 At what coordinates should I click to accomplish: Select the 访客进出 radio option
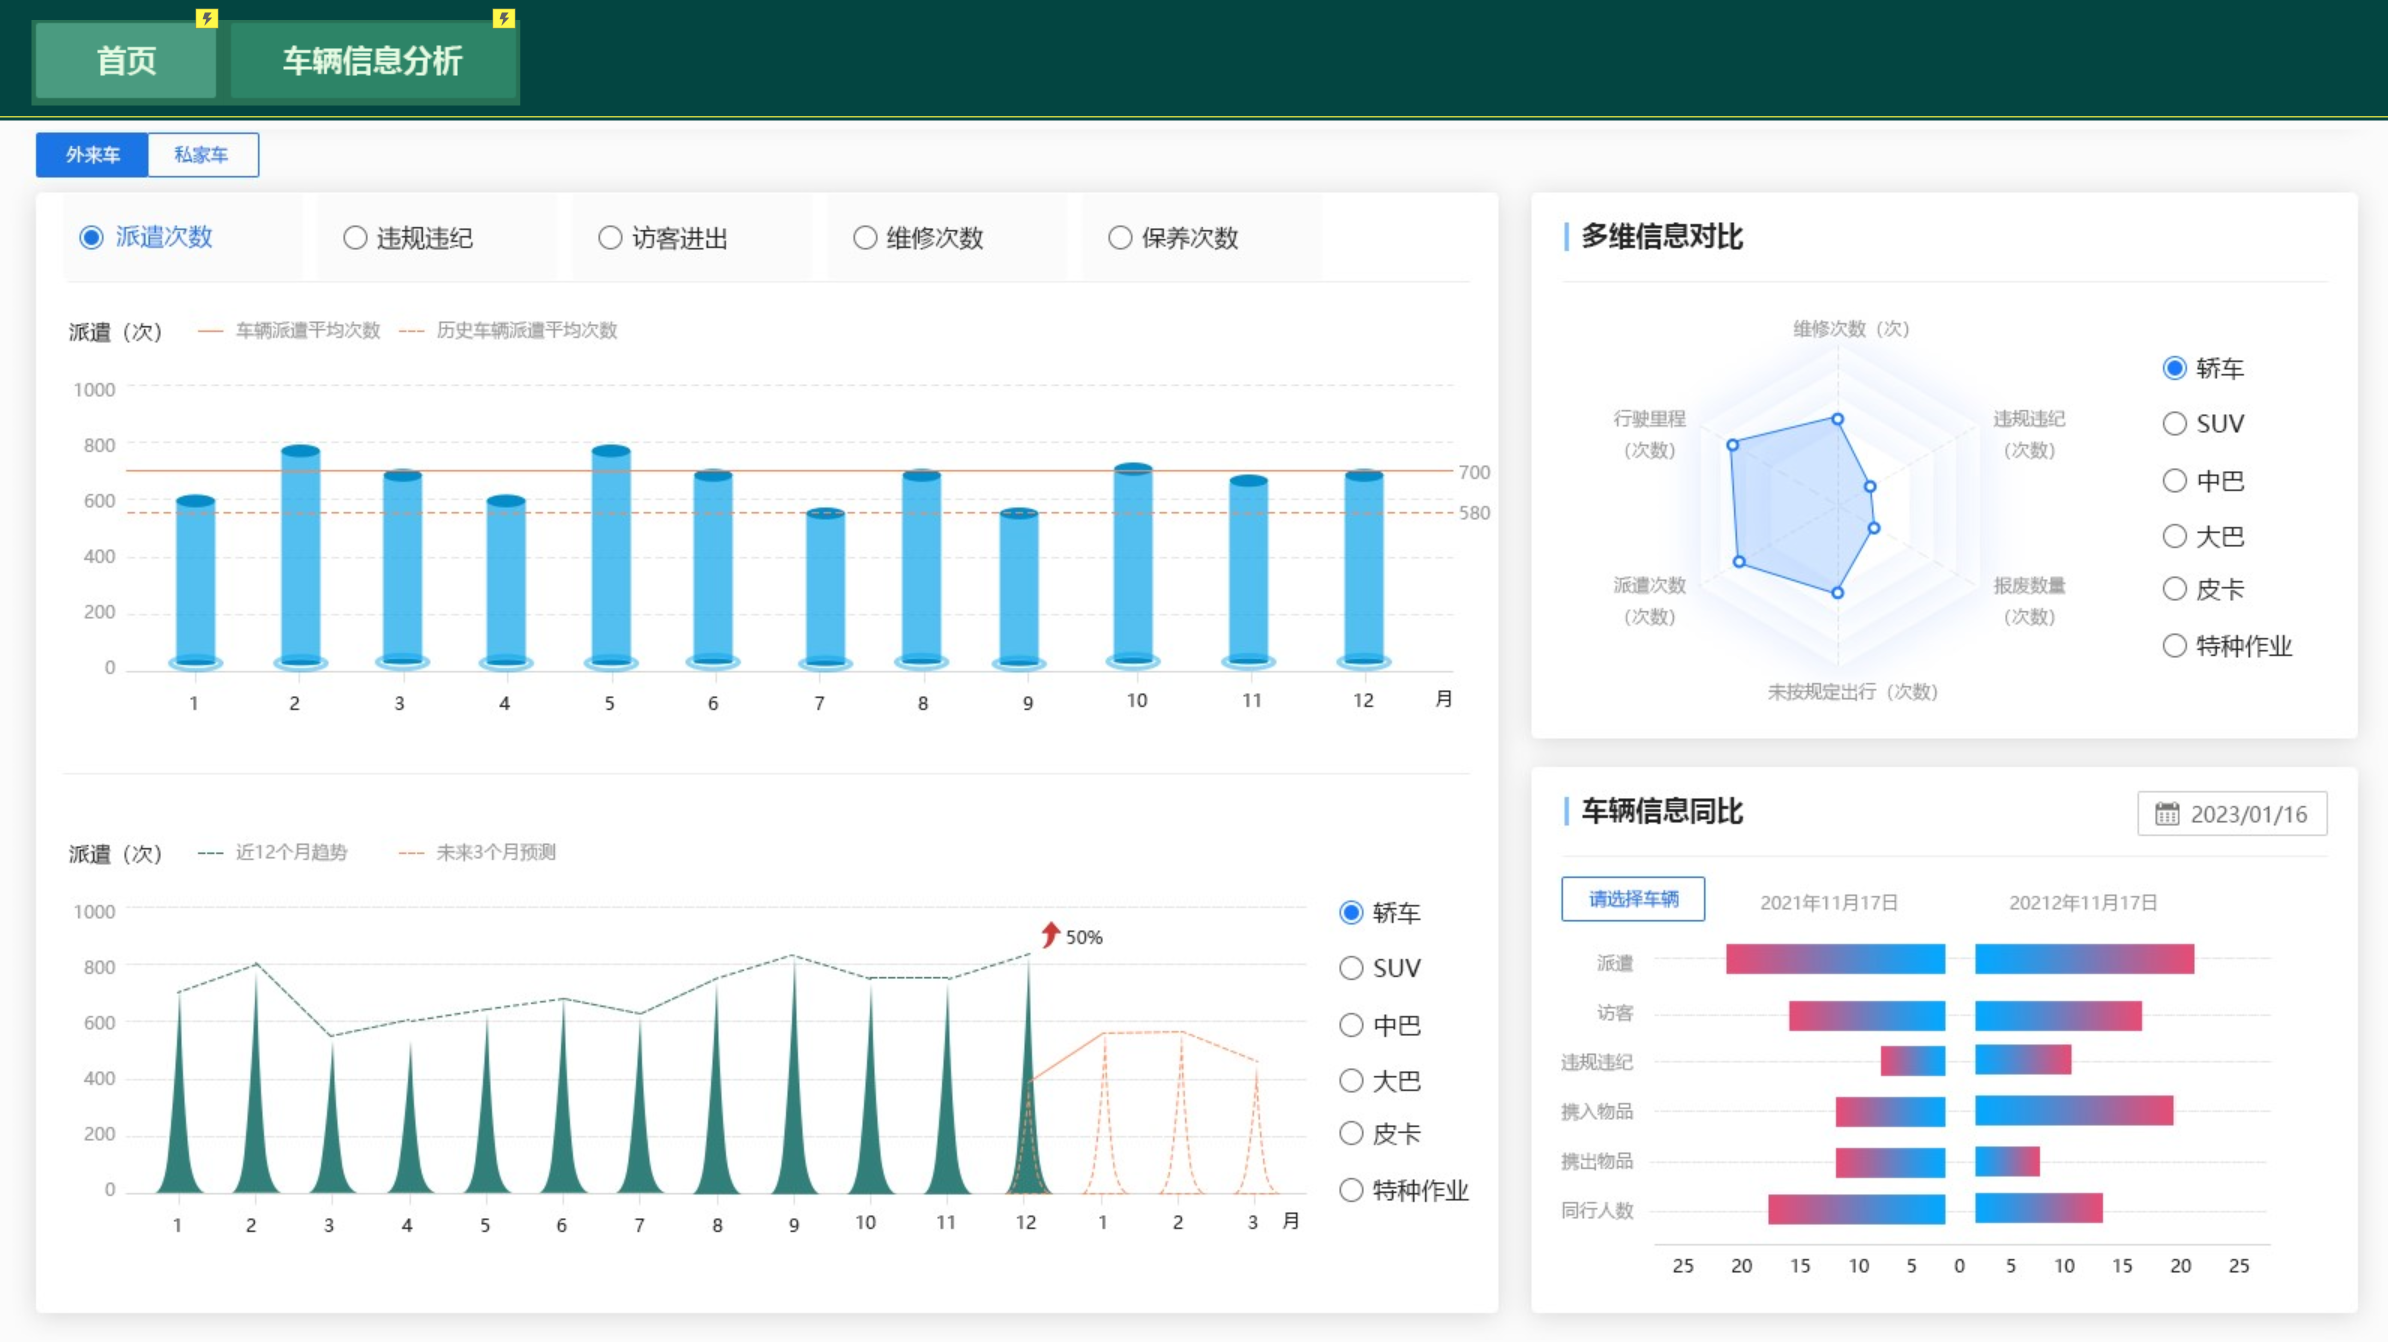coord(663,238)
